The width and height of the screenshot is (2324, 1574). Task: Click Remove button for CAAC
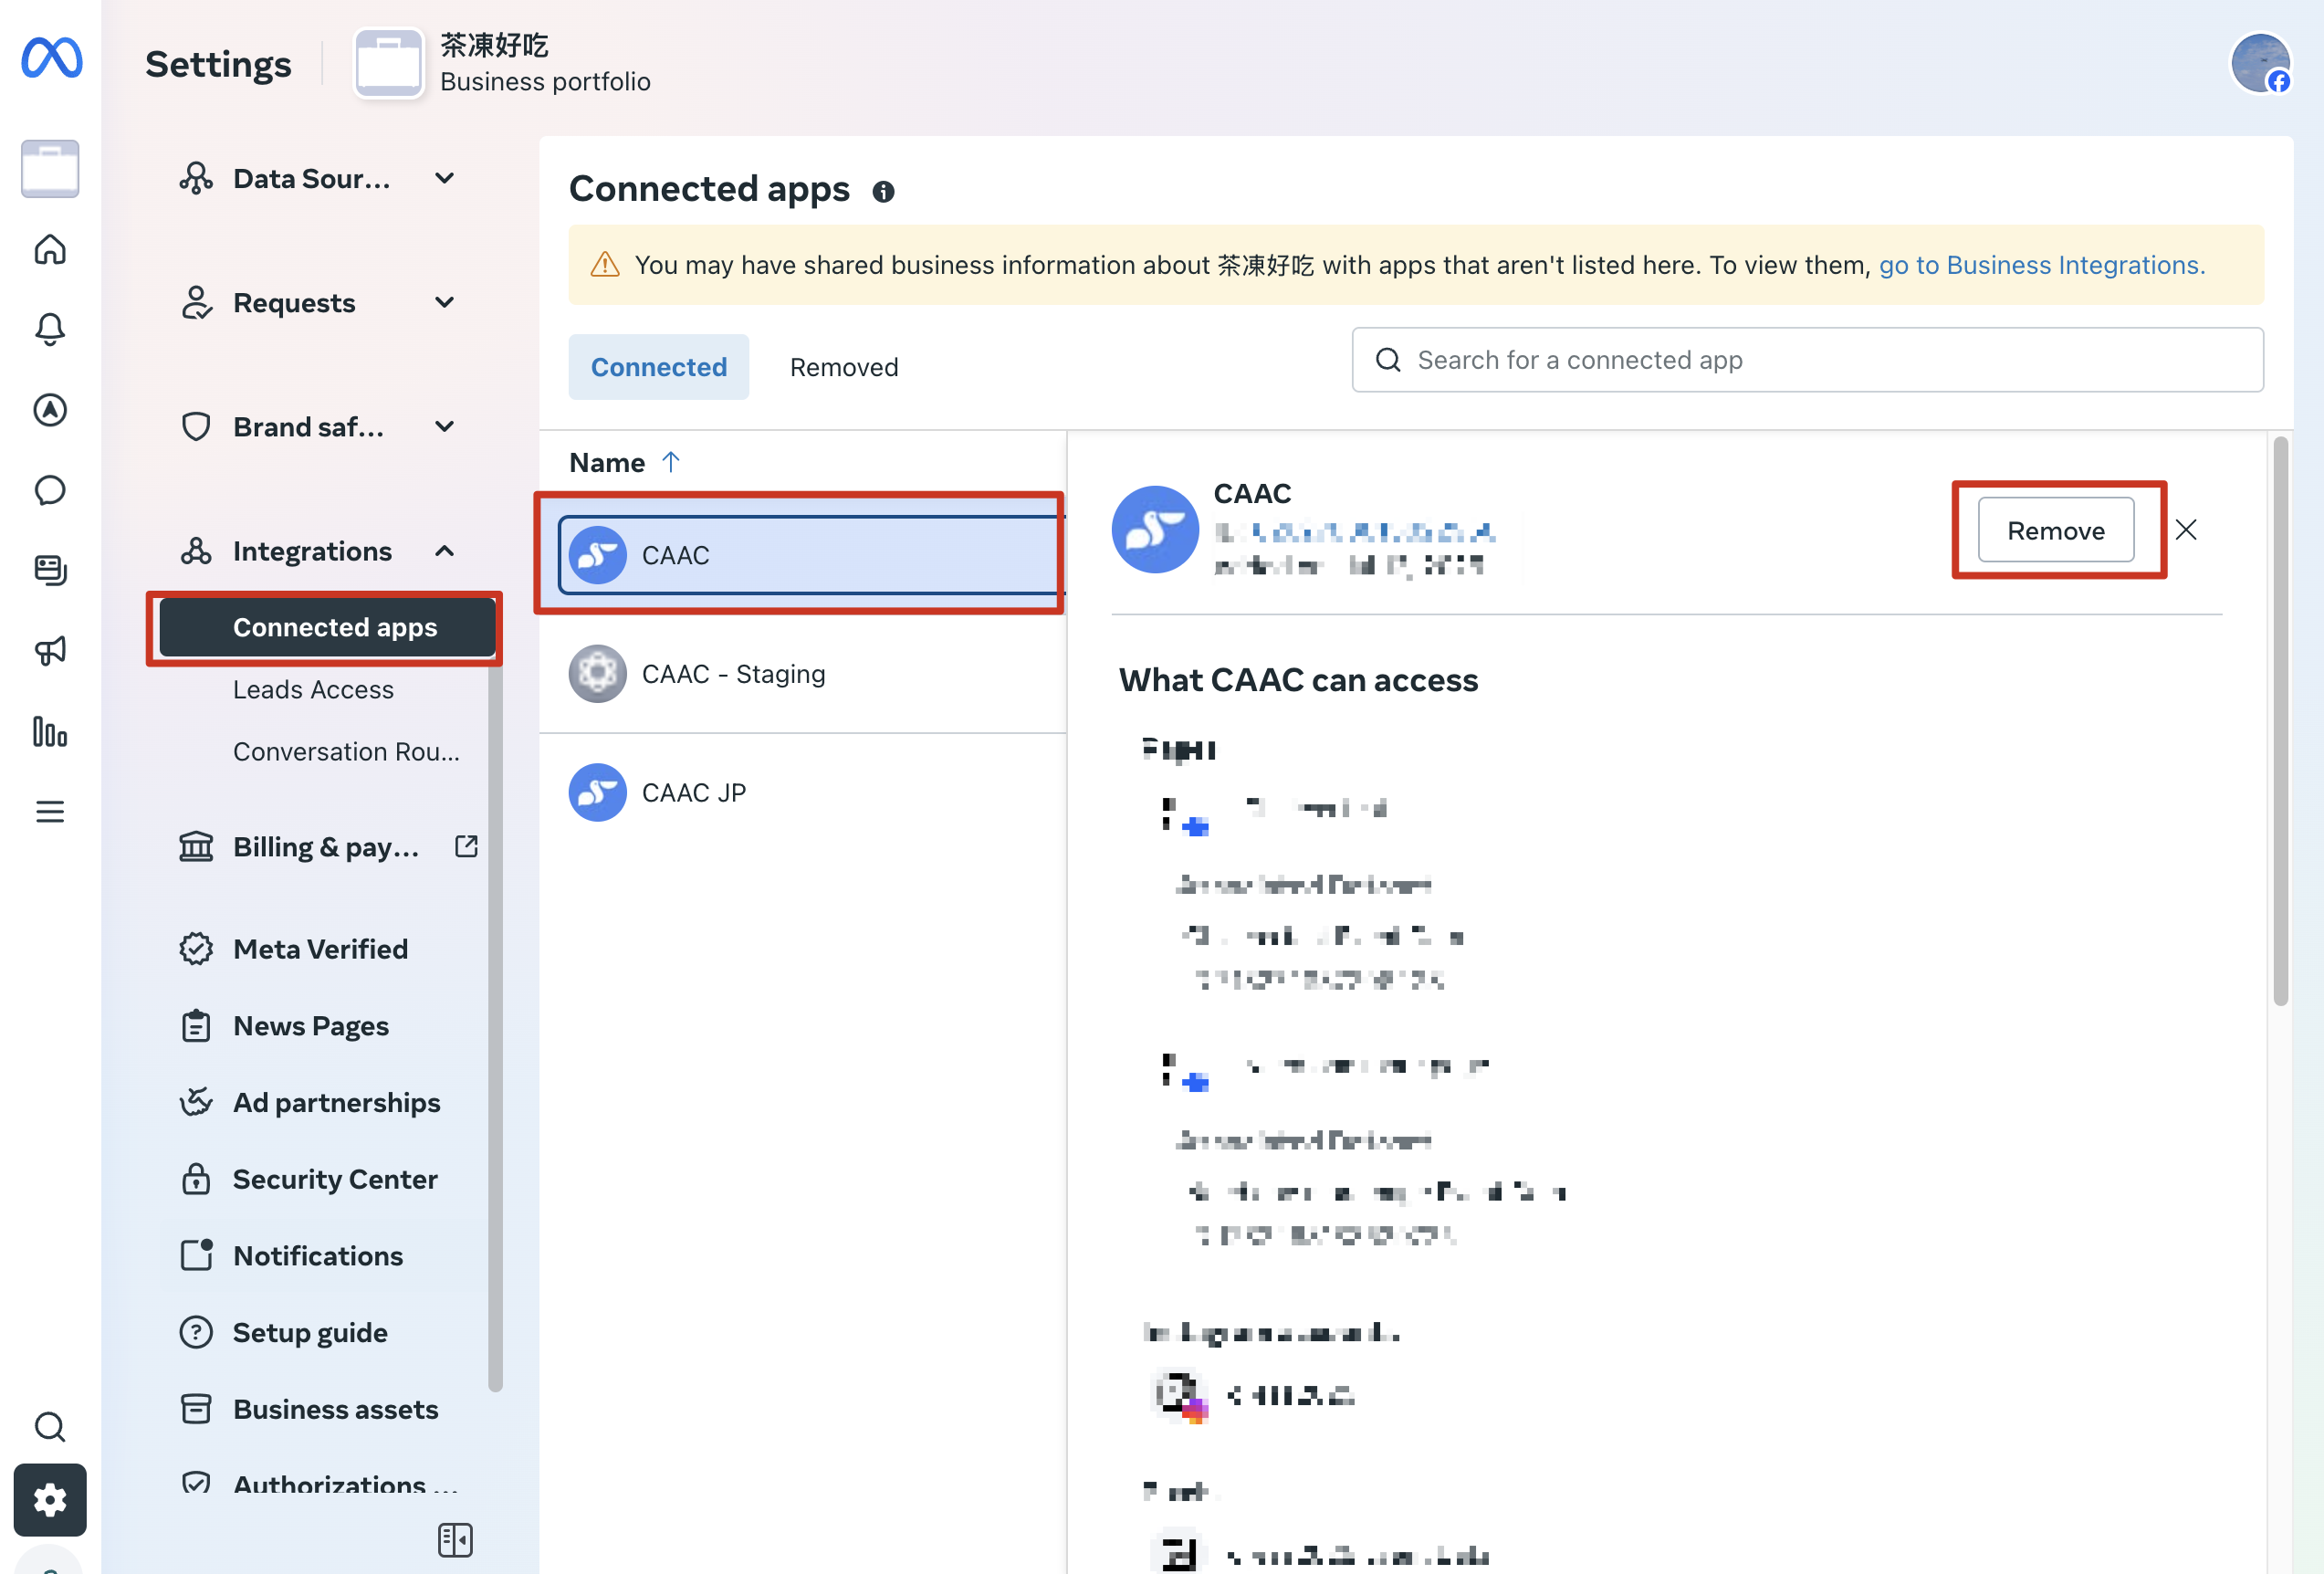(2056, 530)
